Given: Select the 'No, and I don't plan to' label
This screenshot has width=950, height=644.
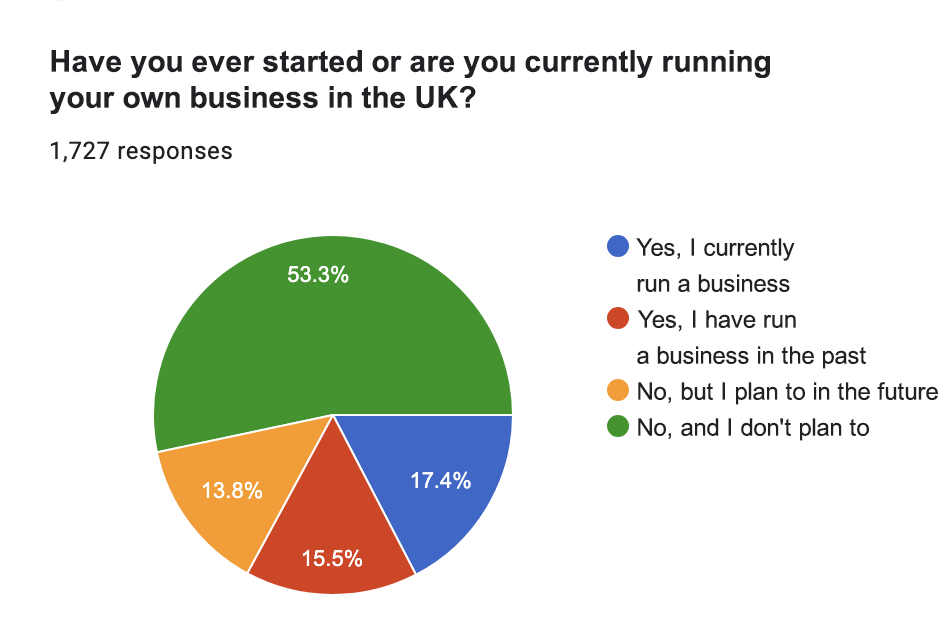Looking at the screenshot, I should pos(752,427).
